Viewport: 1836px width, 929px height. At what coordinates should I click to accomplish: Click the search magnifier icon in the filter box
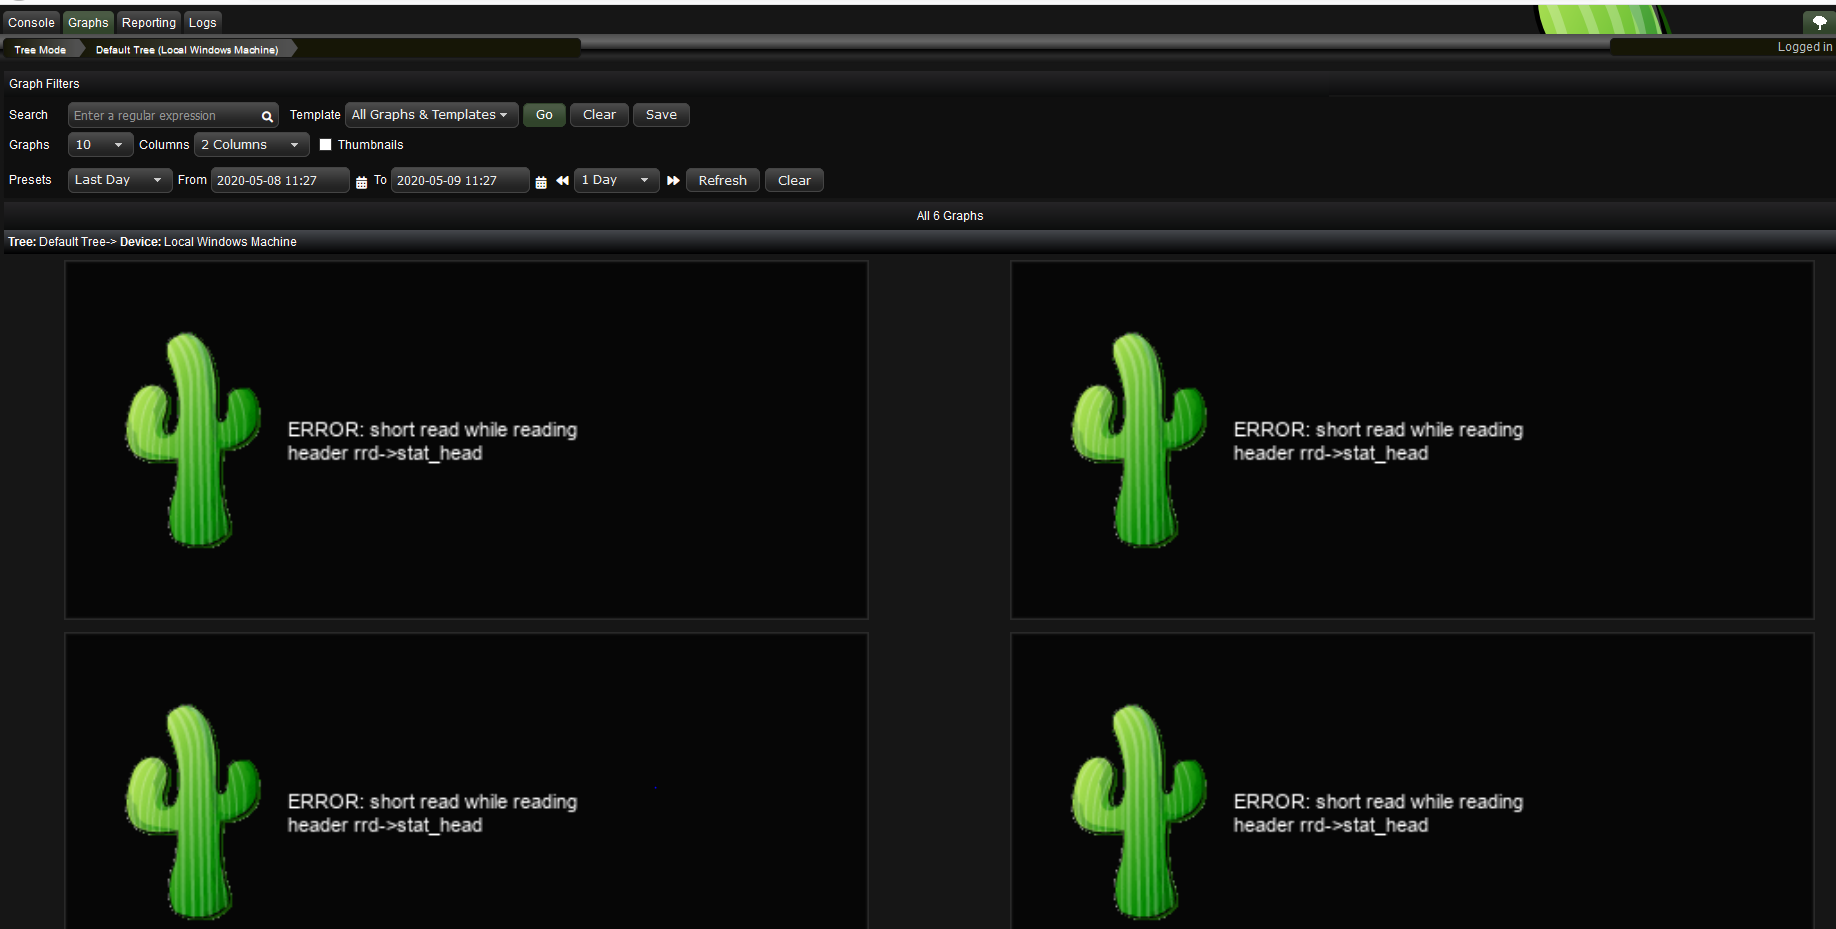tap(267, 116)
